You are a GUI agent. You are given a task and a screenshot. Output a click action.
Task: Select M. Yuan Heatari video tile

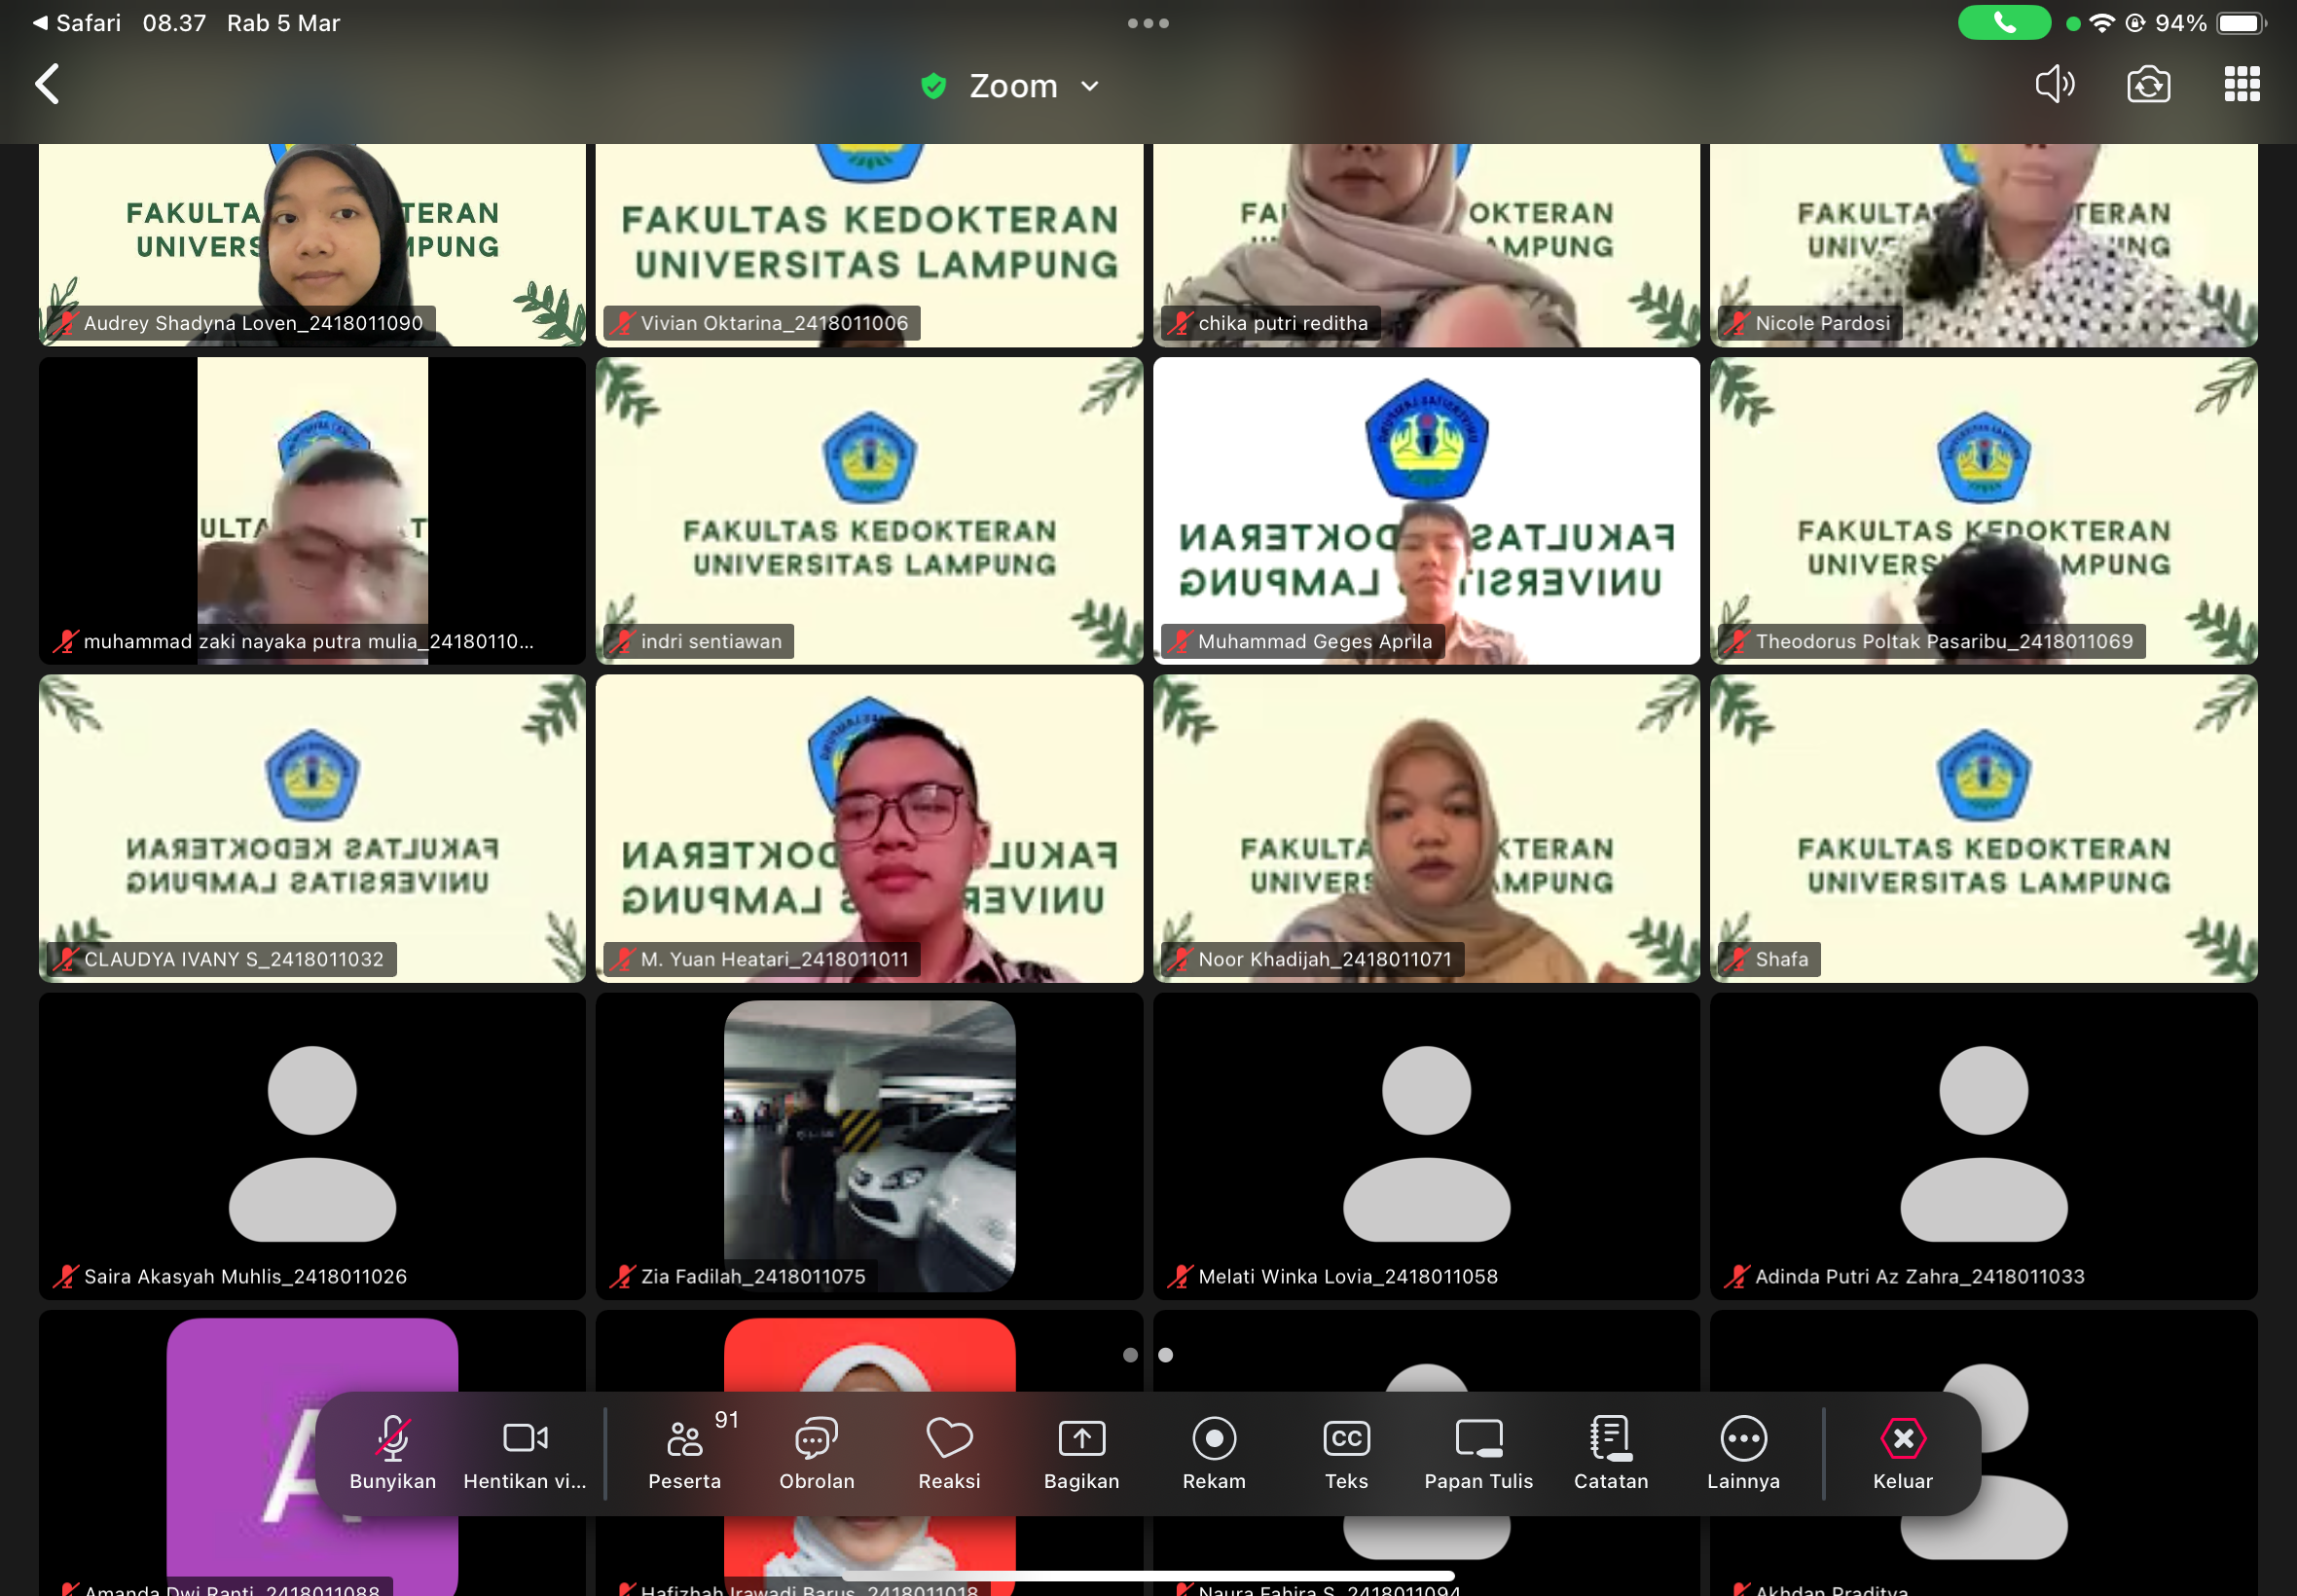(x=869, y=828)
